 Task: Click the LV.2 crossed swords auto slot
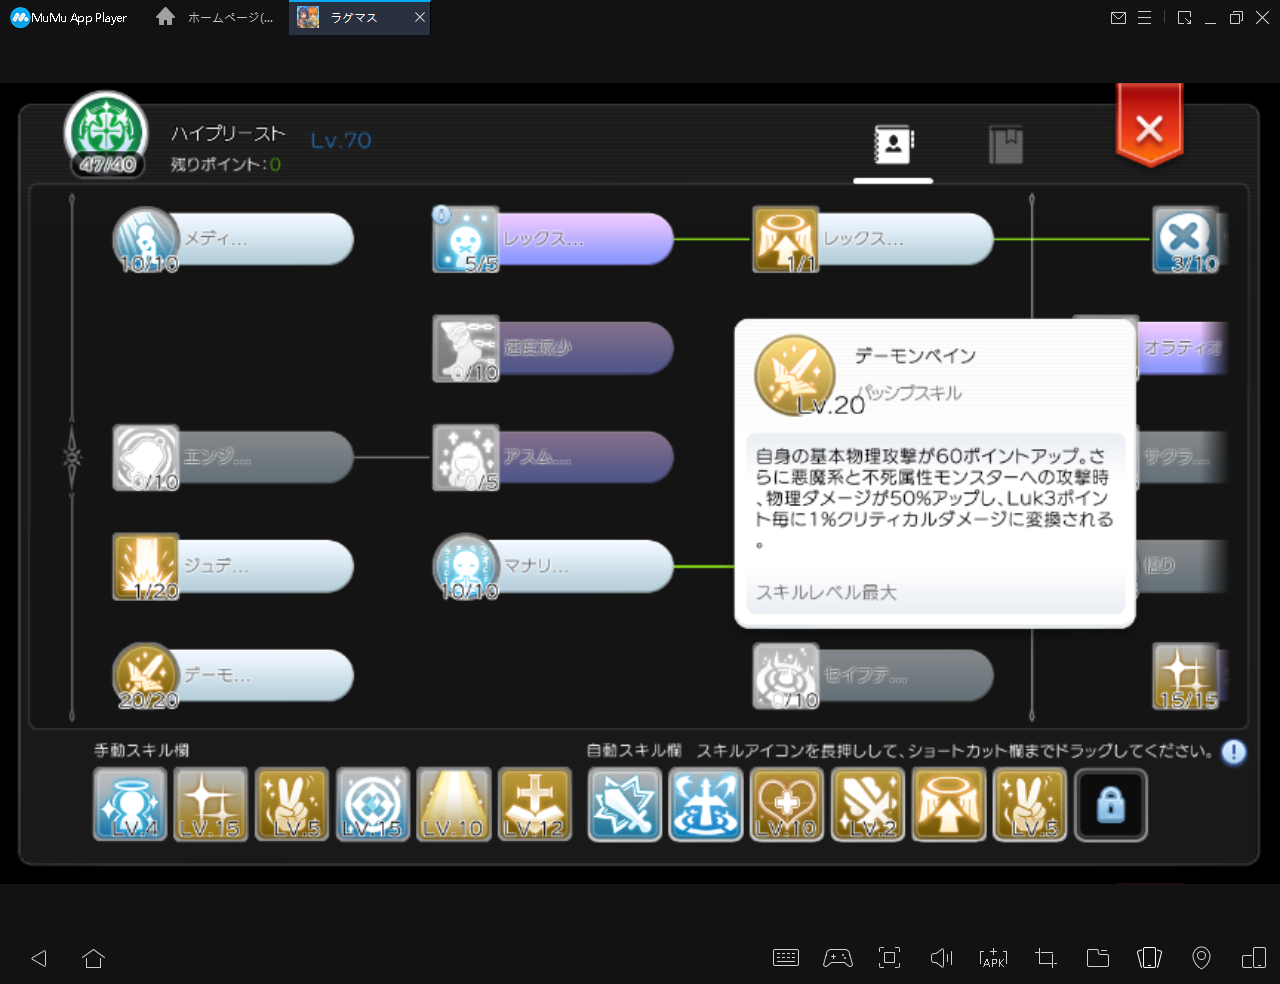point(868,804)
